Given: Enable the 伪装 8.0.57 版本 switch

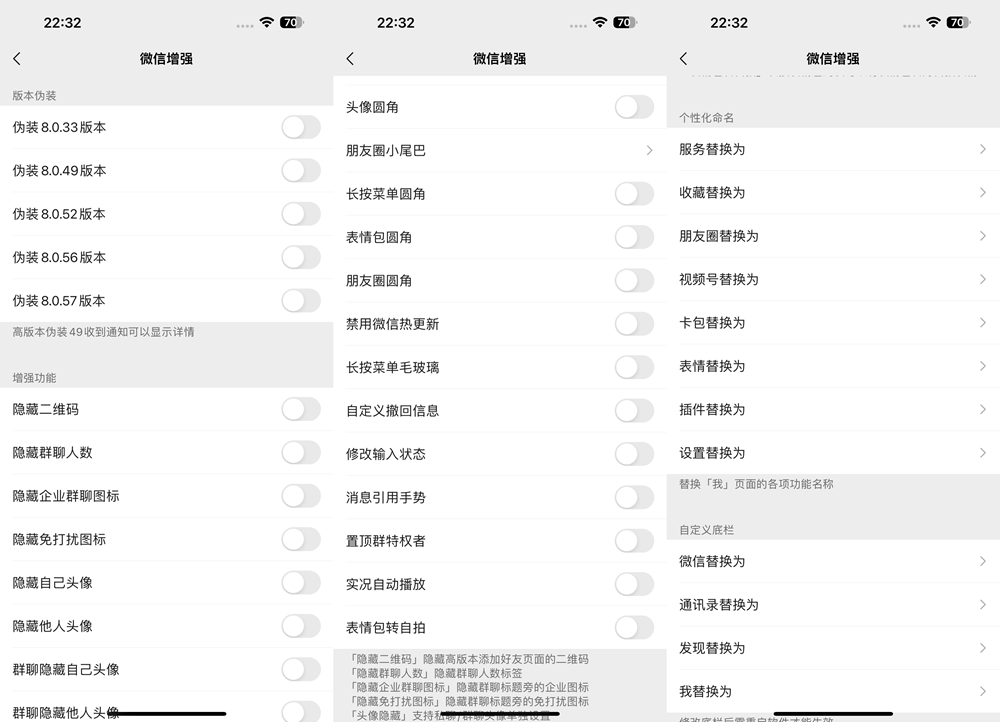Looking at the screenshot, I should [299, 300].
